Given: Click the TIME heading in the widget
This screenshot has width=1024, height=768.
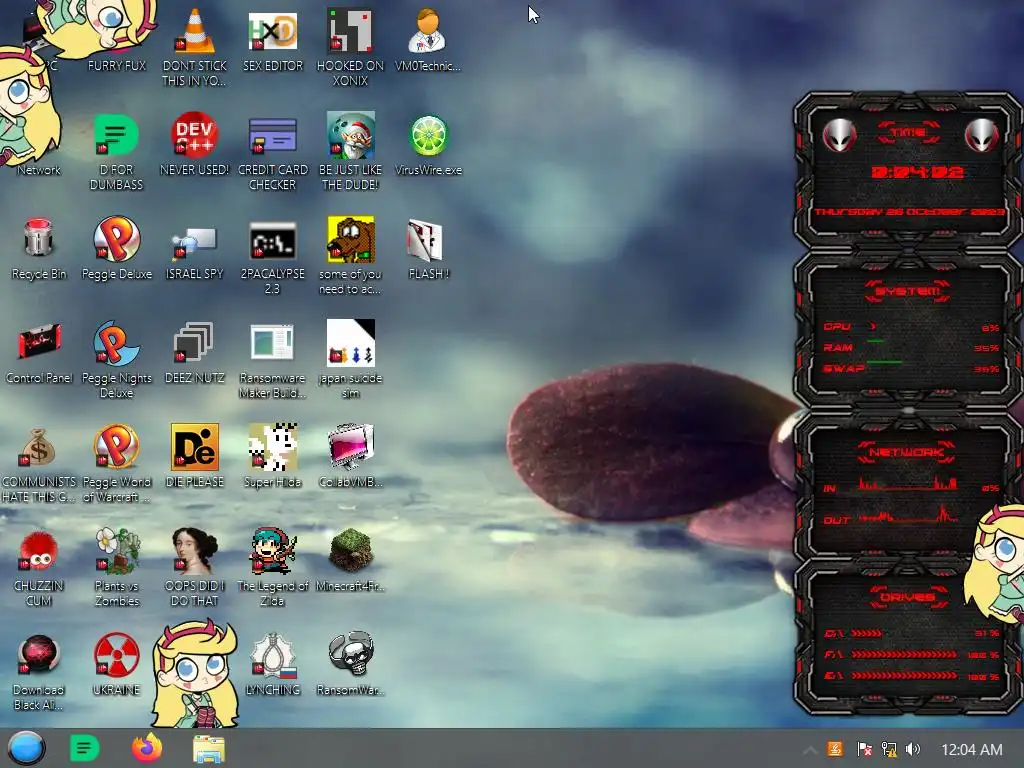Looking at the screenshot, I should point(908,132).
